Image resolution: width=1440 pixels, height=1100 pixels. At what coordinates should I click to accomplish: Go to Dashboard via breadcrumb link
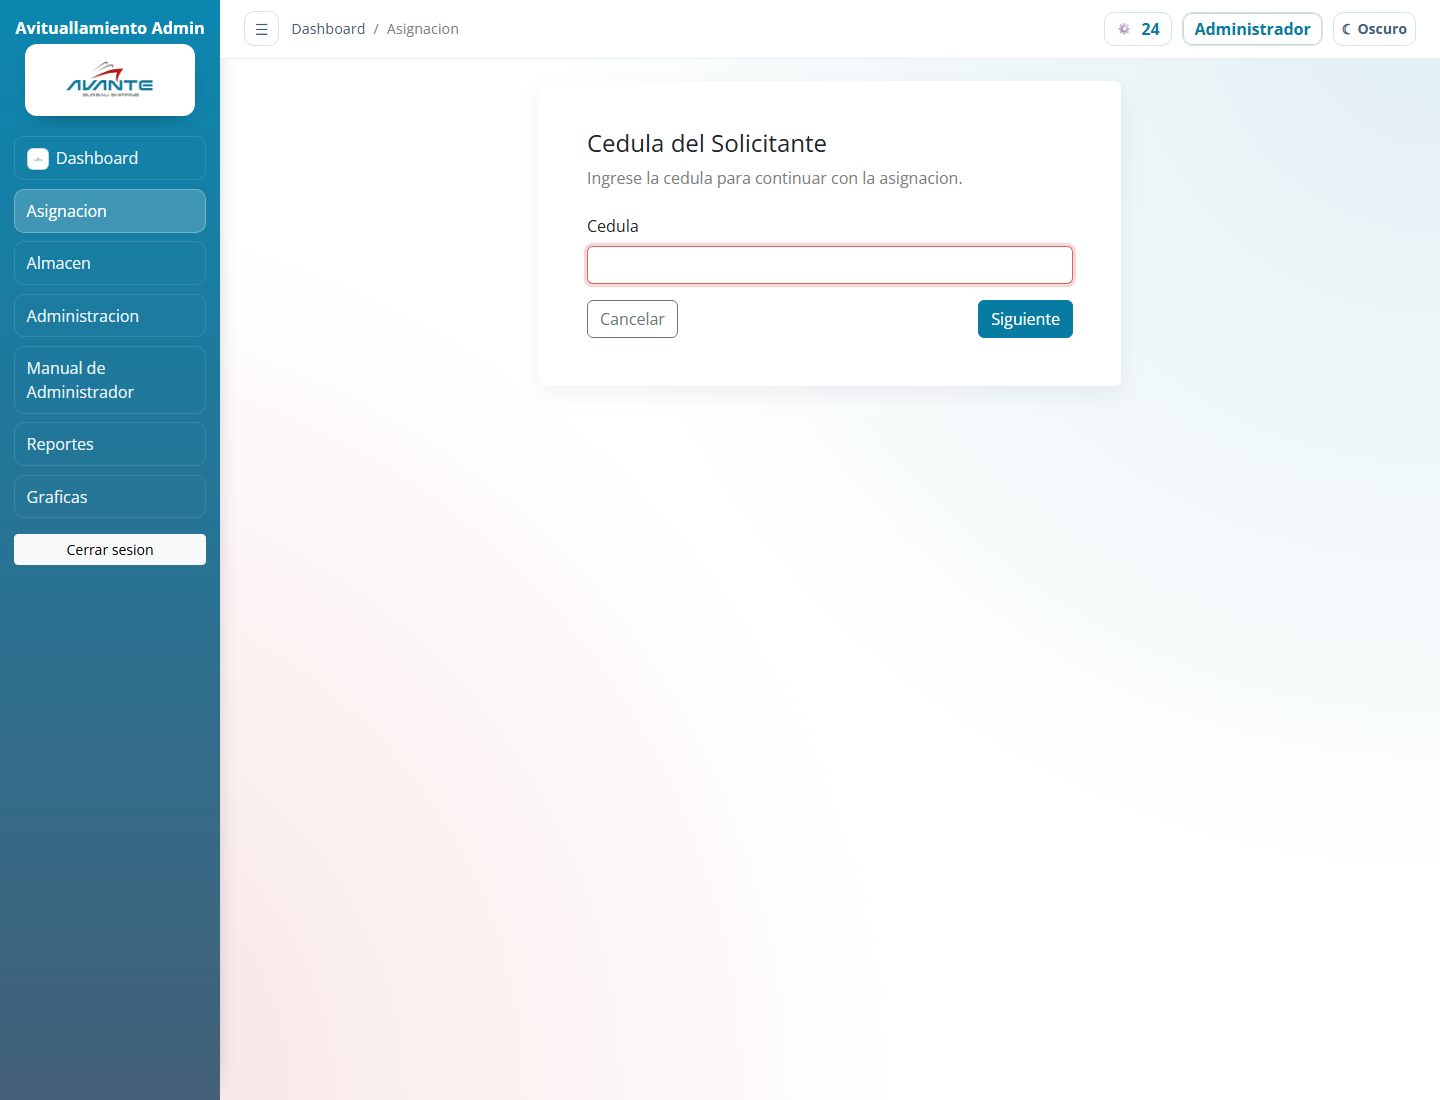(x=328, y=29)
